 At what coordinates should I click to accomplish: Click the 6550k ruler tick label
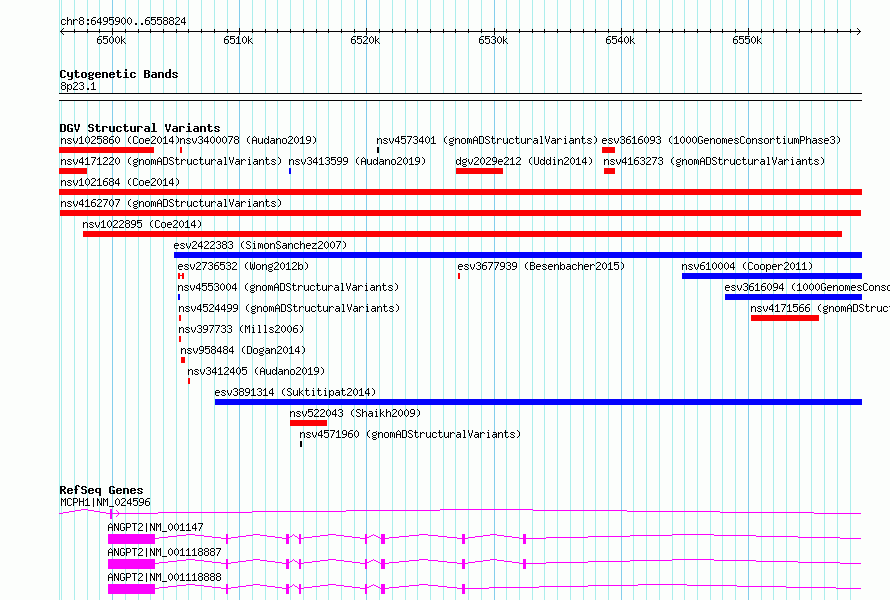pyautogui.click(x=748, y=41)
